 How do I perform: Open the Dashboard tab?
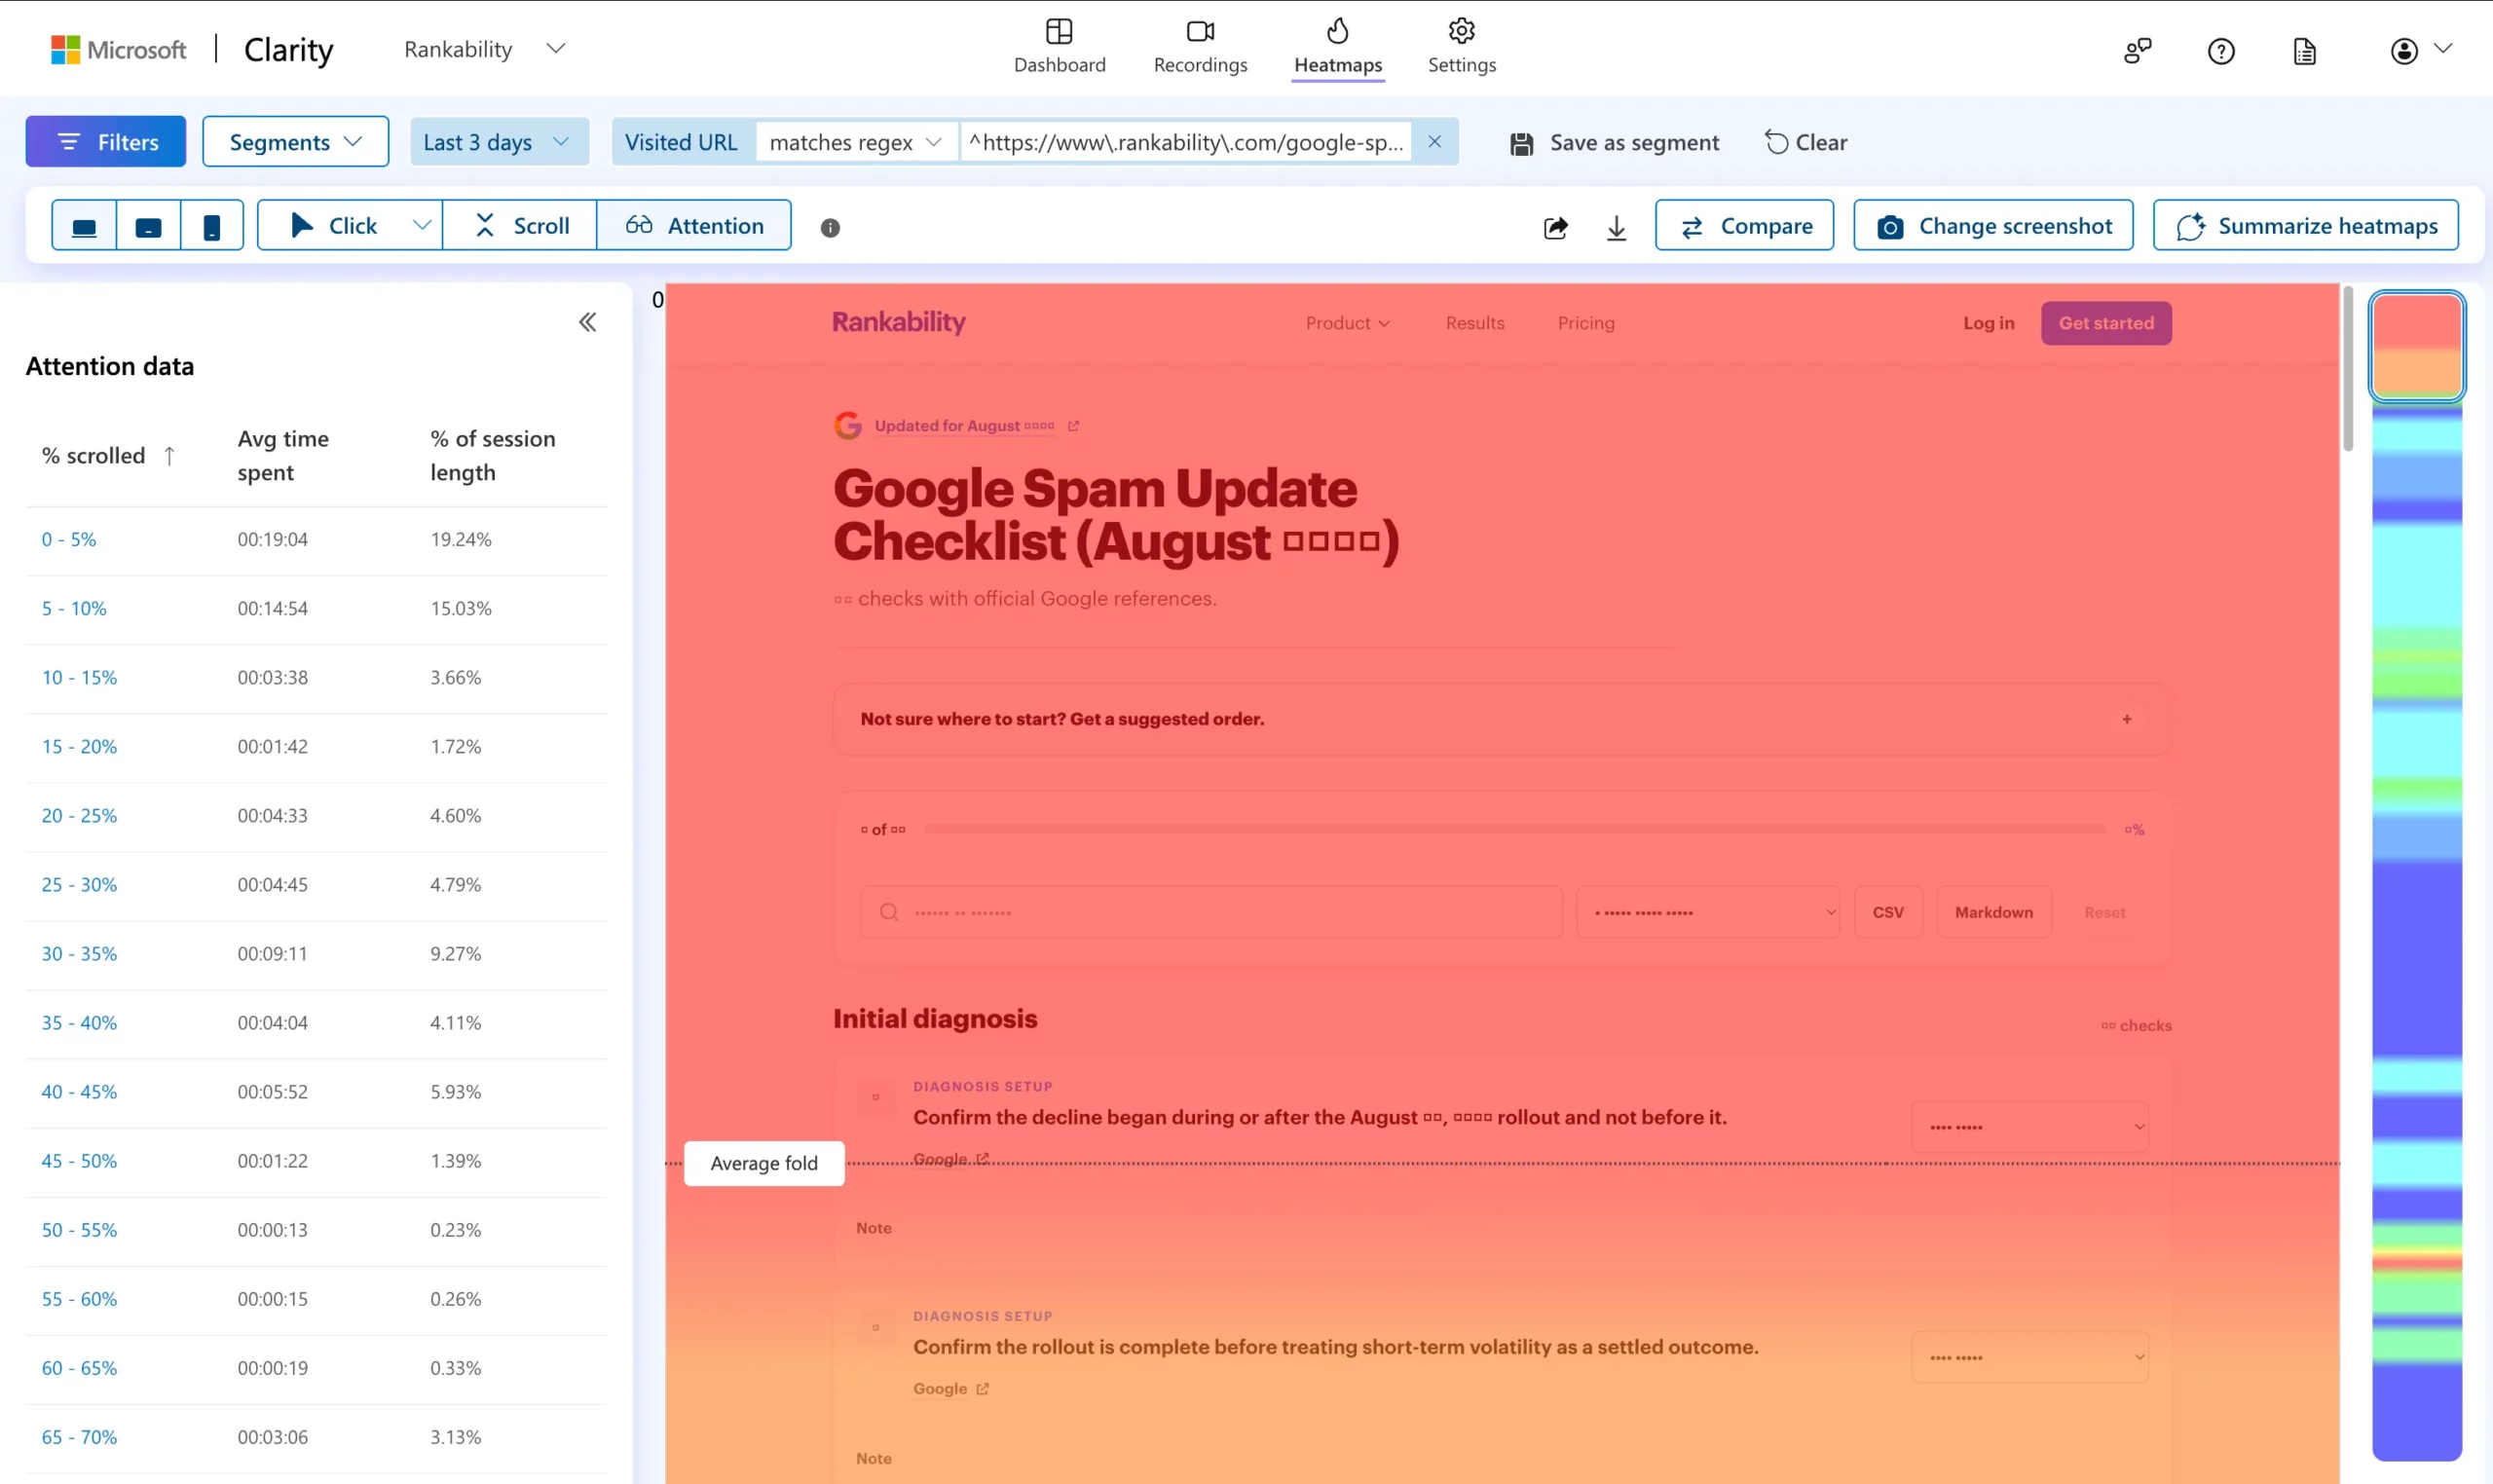pyautogui.click(x=1059, y=47)
